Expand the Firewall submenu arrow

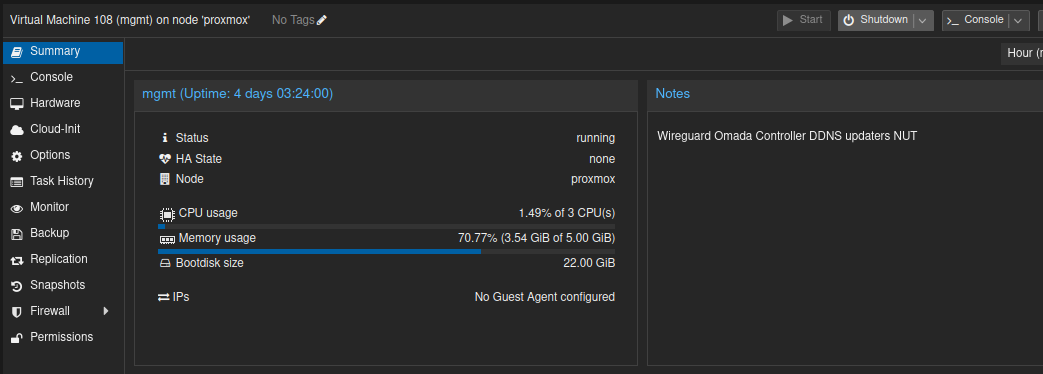[x=106, y=311]
